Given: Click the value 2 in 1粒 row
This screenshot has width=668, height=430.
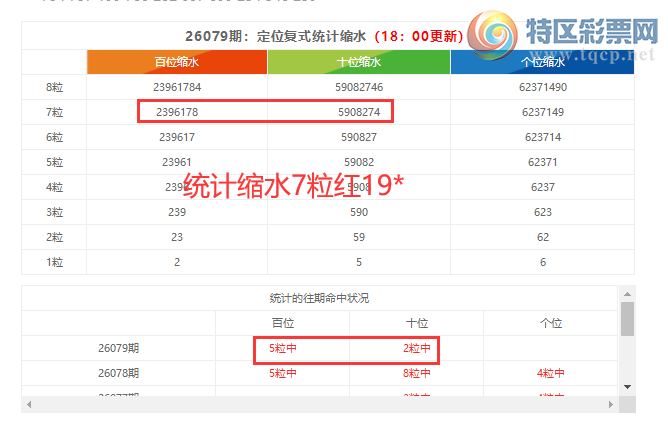Looking at the screenshot, I should pos(177,262).
